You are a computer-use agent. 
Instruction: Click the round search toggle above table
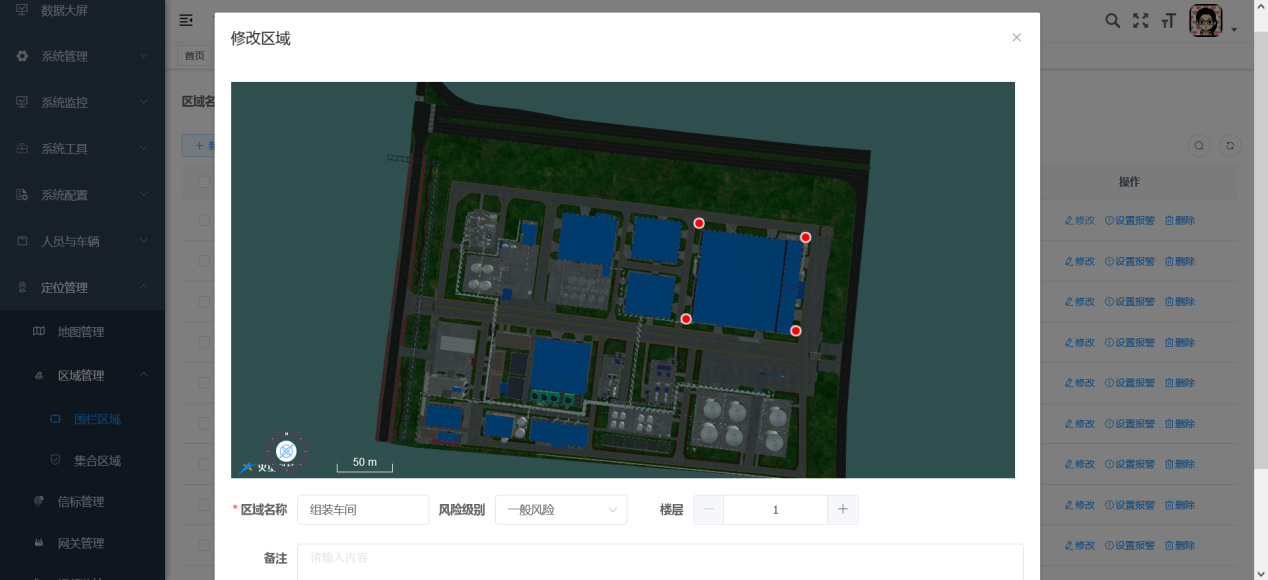pyautogui.click(x=1199, y=145)
